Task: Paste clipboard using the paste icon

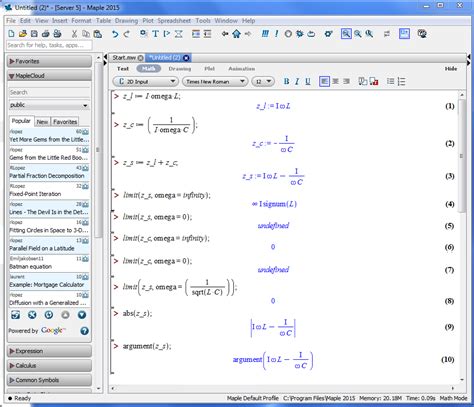Action: [98, 34]
